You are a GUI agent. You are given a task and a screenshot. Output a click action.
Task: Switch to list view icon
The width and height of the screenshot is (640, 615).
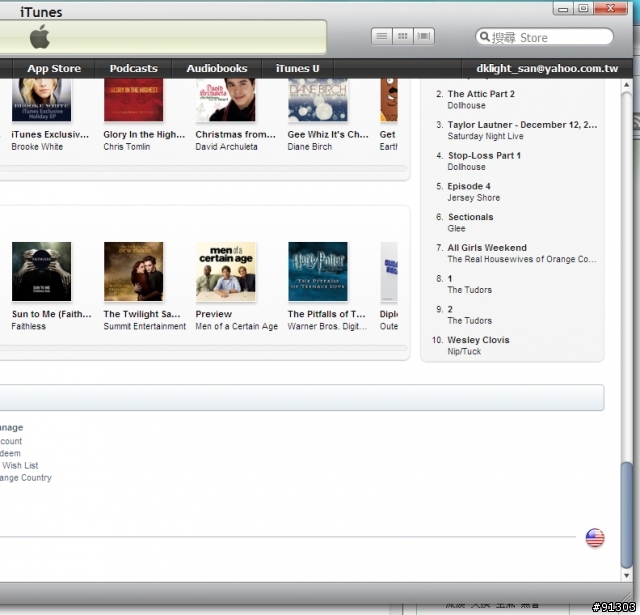point(382,36)
